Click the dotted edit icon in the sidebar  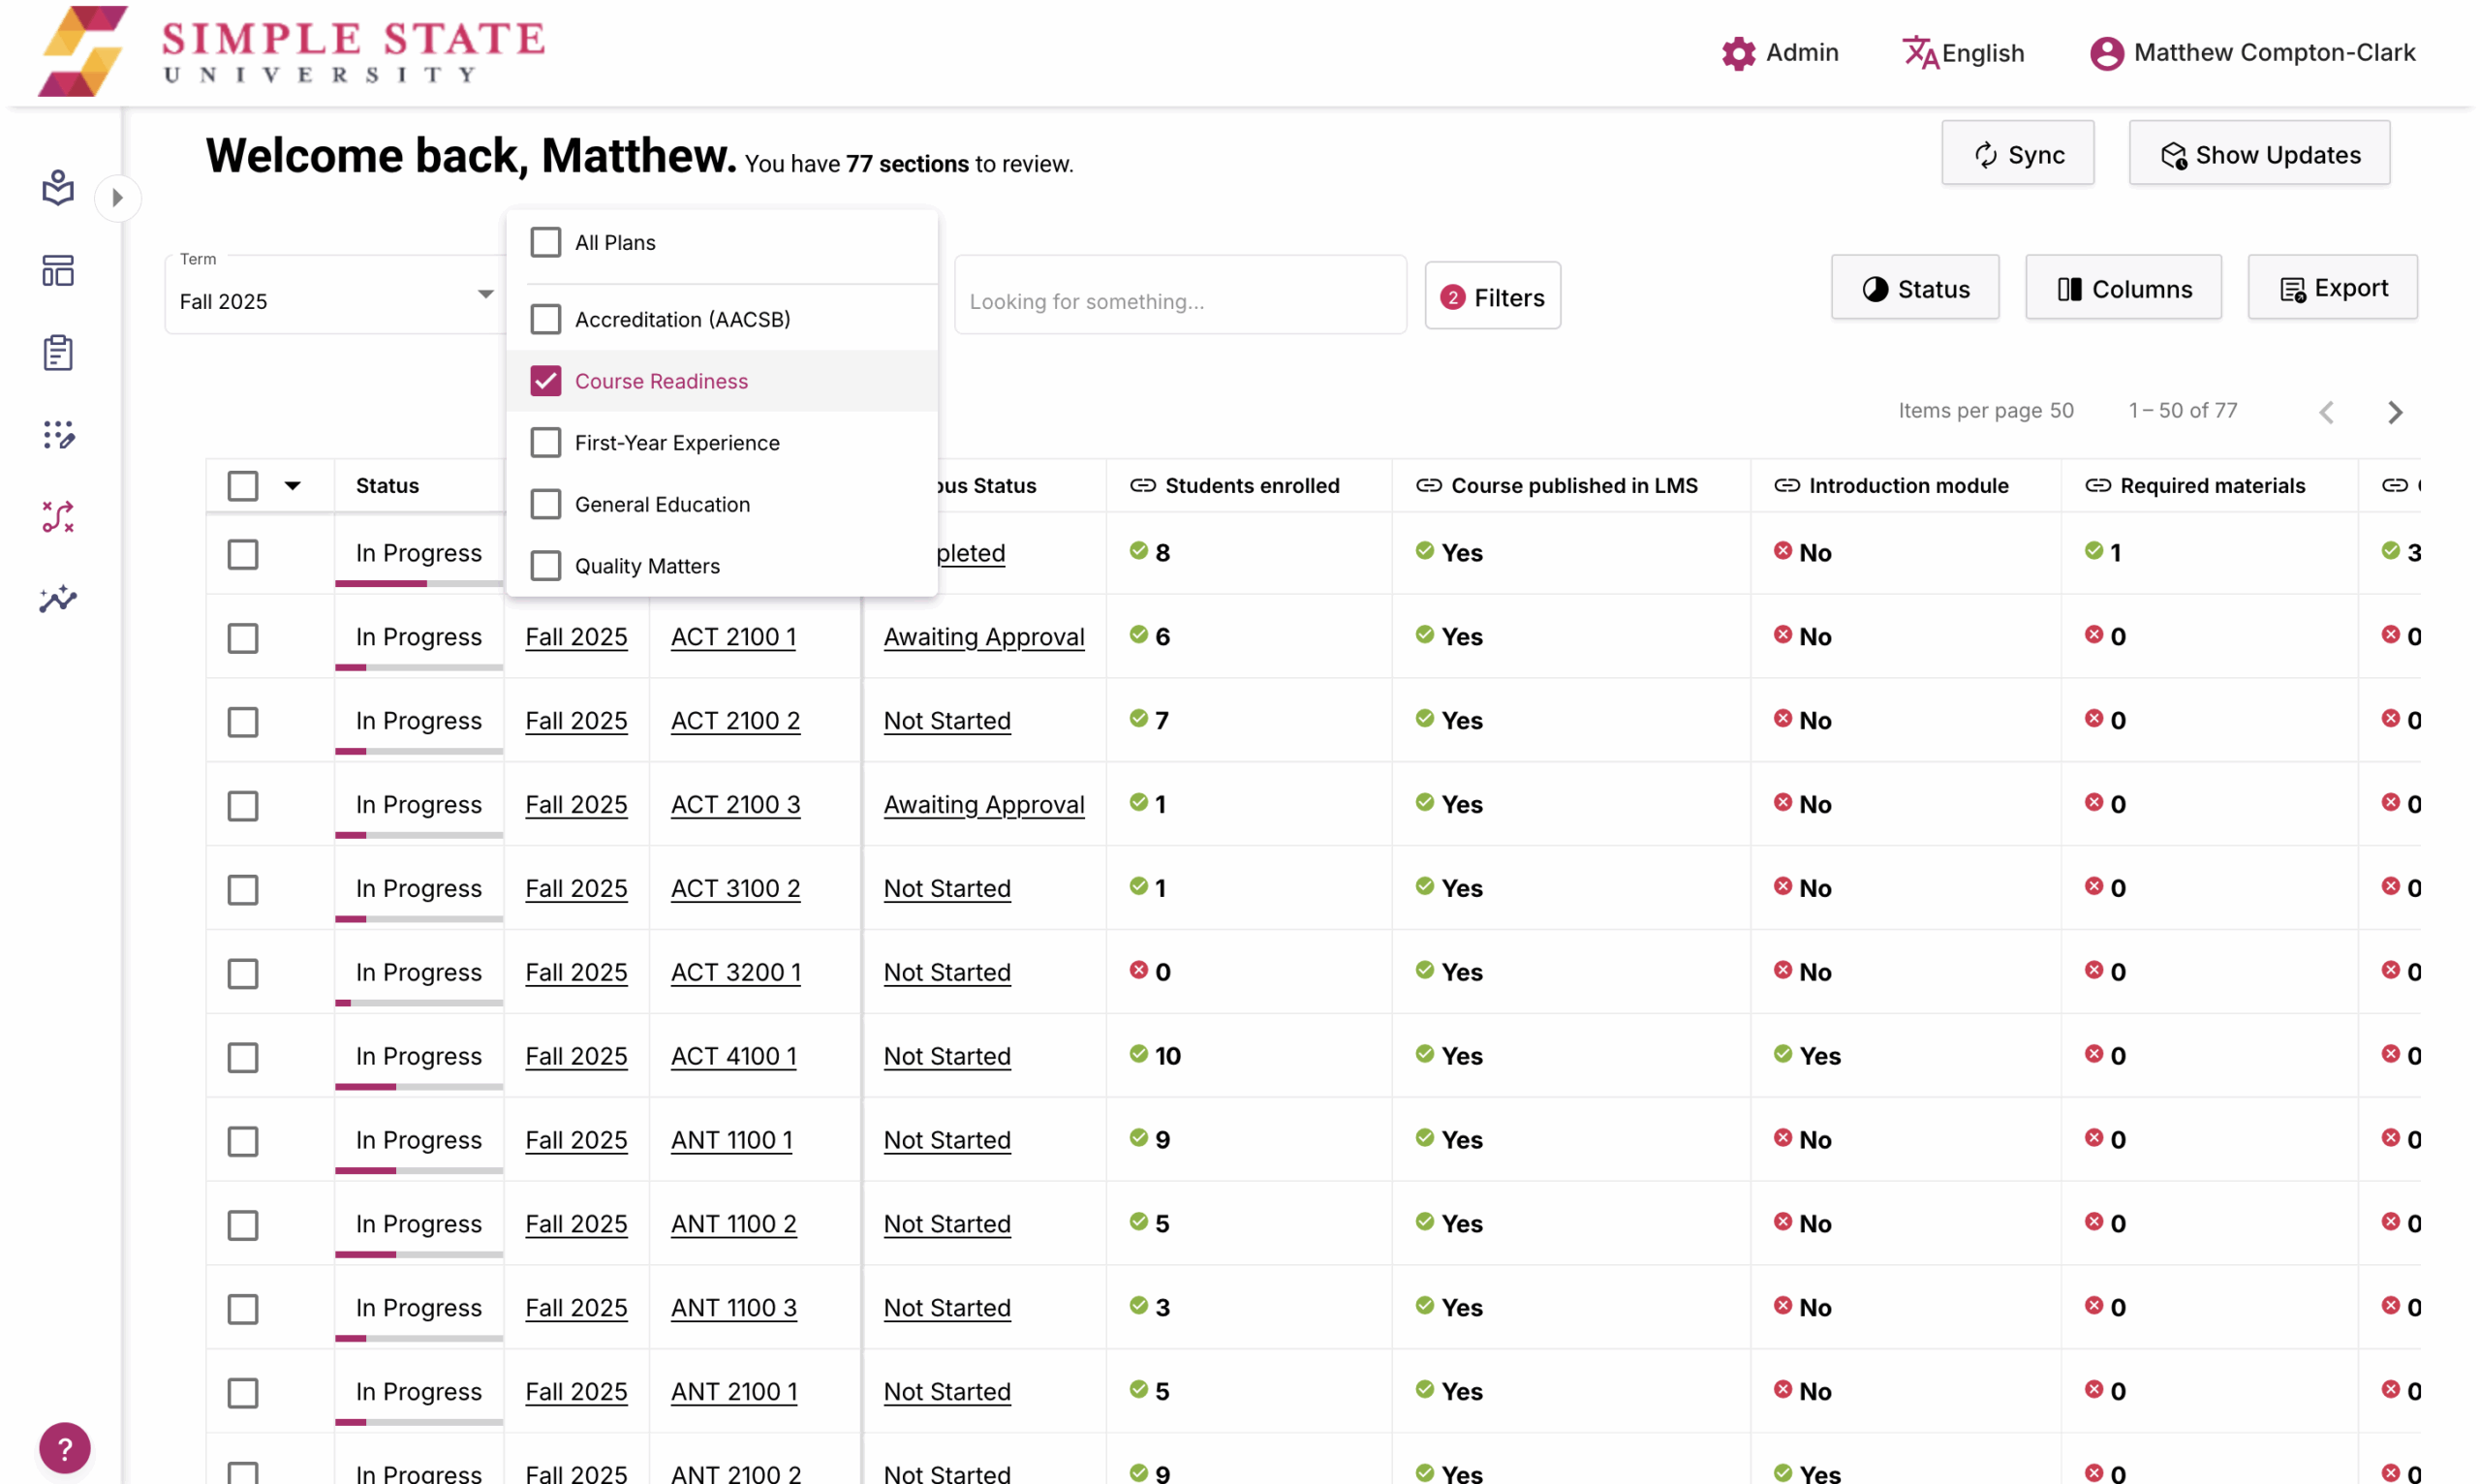pyautogui.click(x=57, y=434)
